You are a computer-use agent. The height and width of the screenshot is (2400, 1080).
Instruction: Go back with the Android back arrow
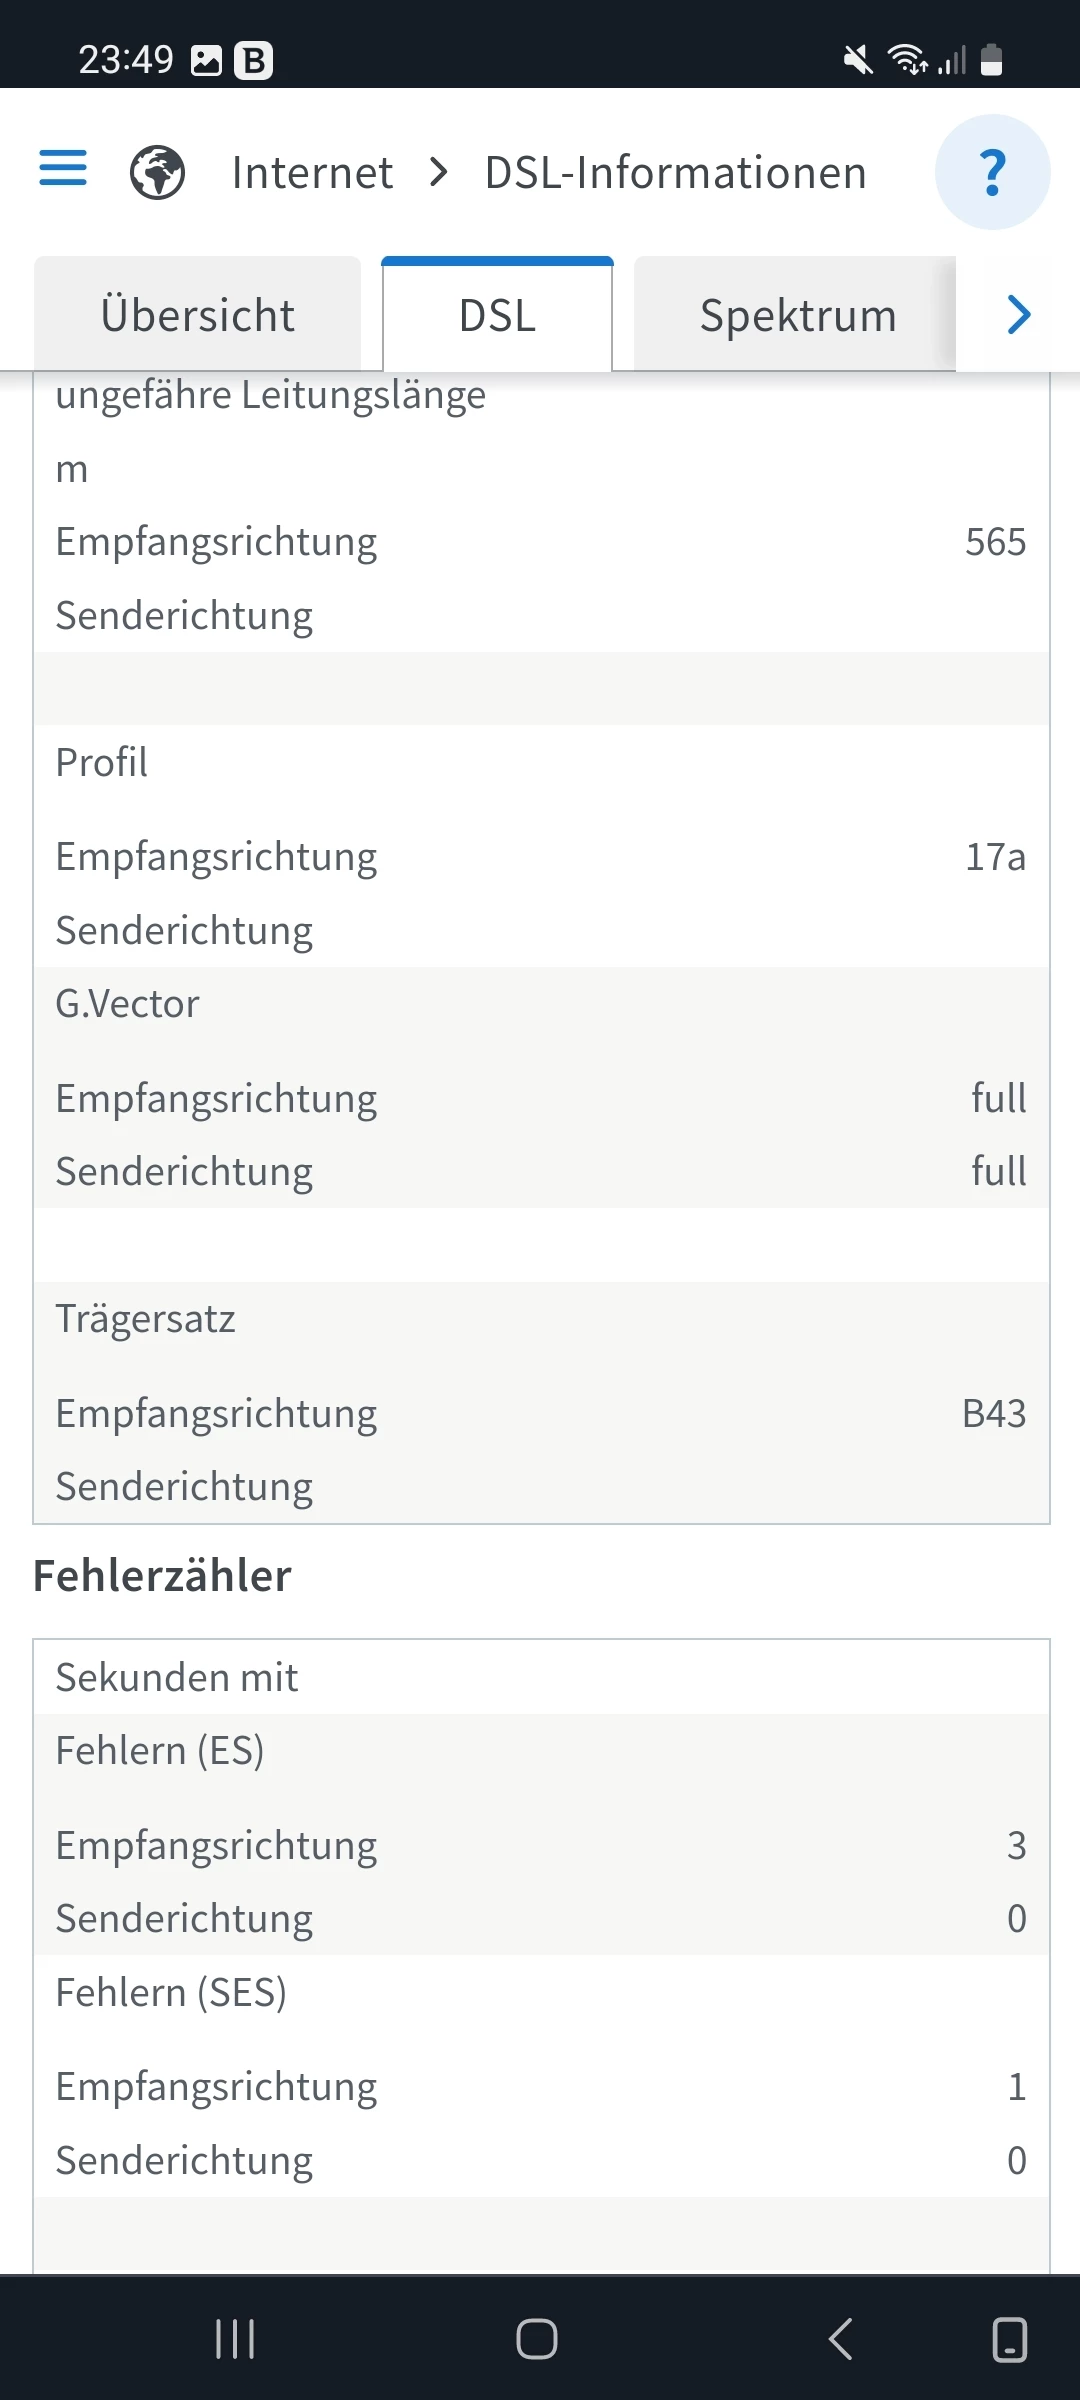pyautogui.click(x=841, y=2339)
